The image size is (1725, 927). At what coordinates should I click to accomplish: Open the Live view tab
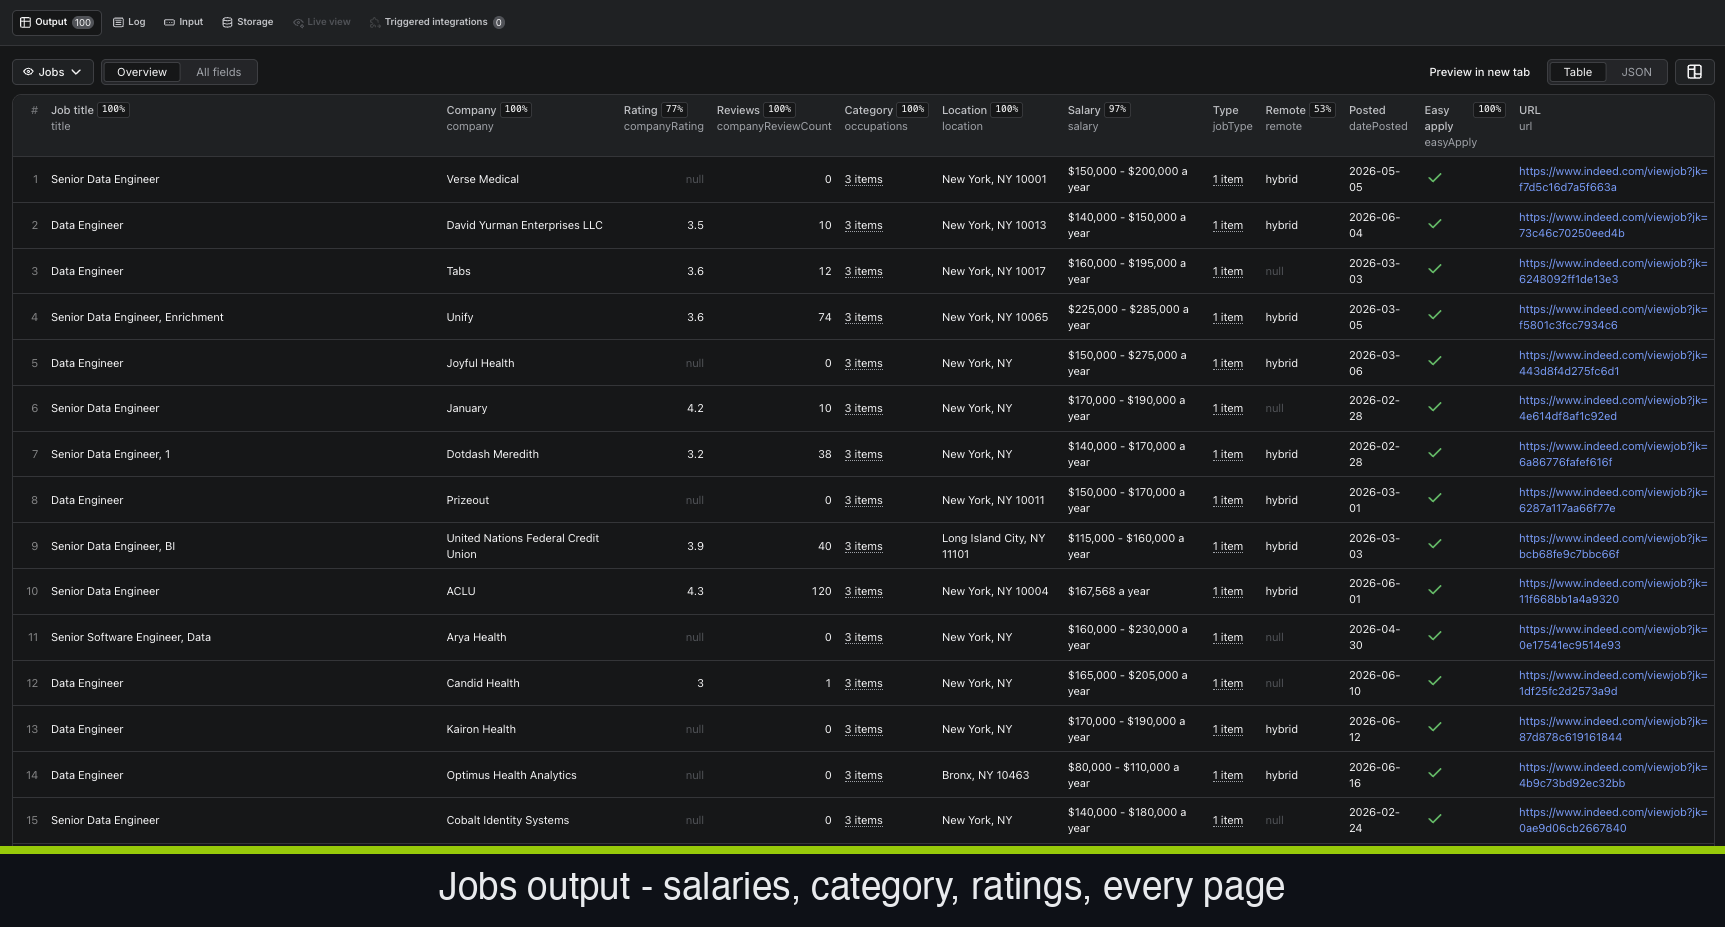pos(322,22)
